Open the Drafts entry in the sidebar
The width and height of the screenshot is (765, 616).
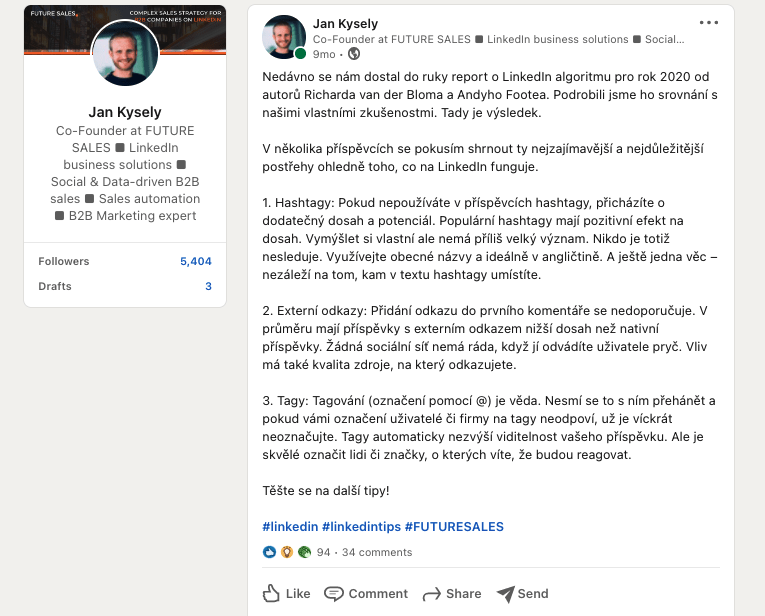tap(55, 286)
